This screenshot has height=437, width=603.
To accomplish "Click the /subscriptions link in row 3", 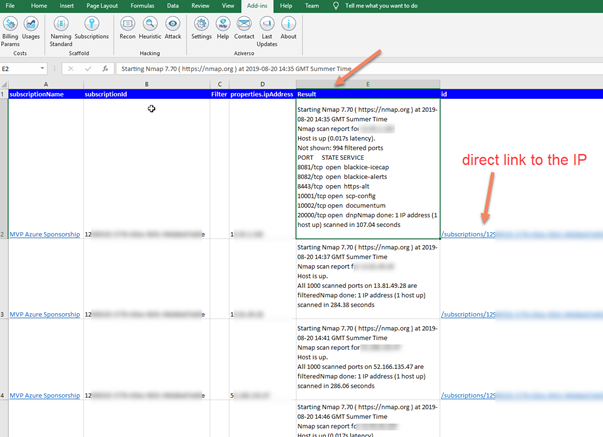I will 467,314.
